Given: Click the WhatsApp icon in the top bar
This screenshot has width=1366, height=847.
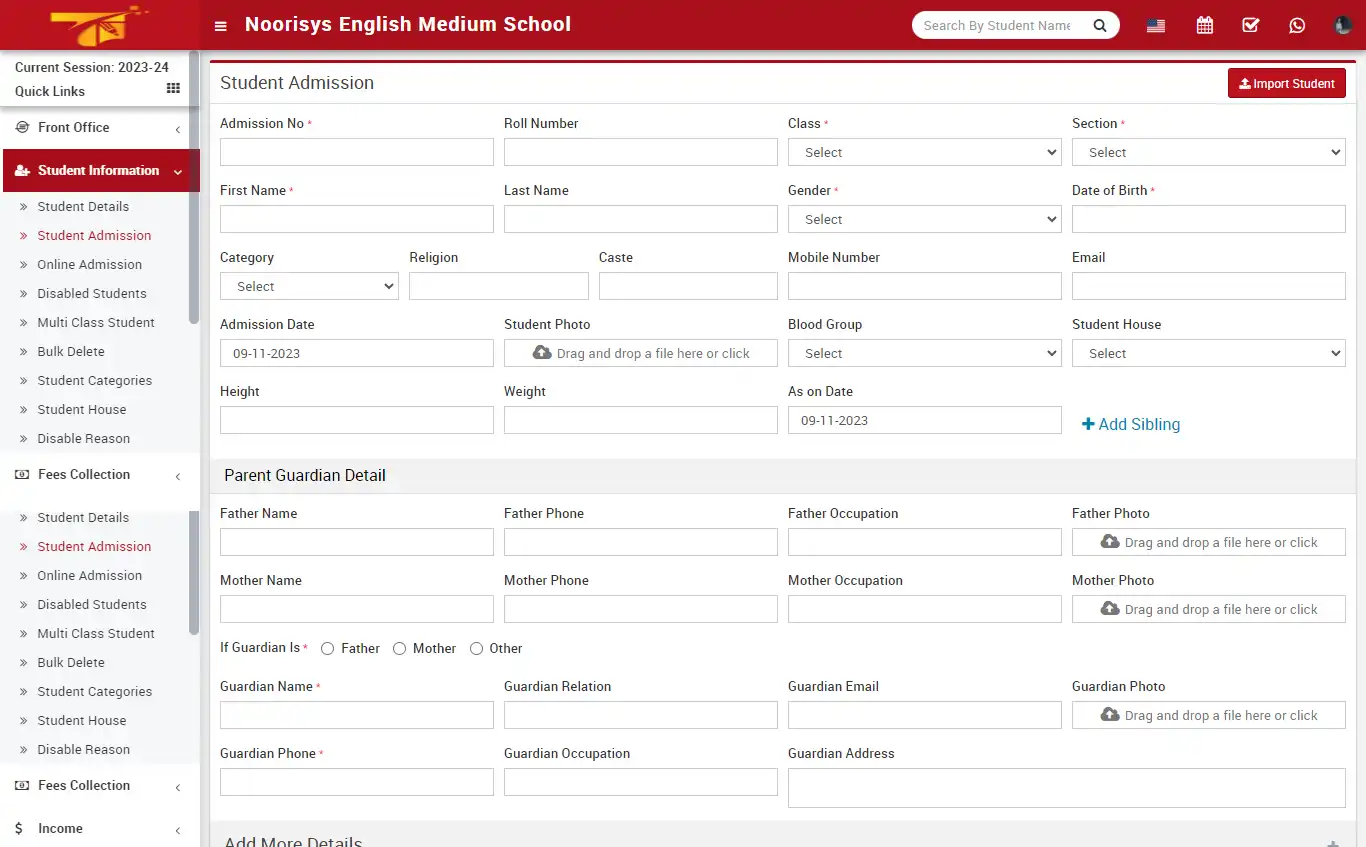Looking at the screenshot, I should 1297,25.
